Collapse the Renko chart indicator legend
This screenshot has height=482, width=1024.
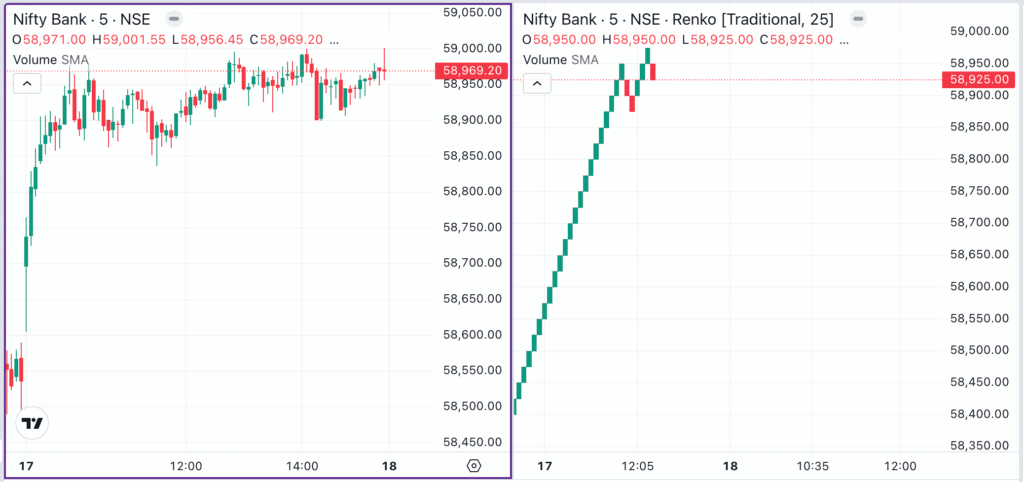pyautogui.click(x=537, y=84)
